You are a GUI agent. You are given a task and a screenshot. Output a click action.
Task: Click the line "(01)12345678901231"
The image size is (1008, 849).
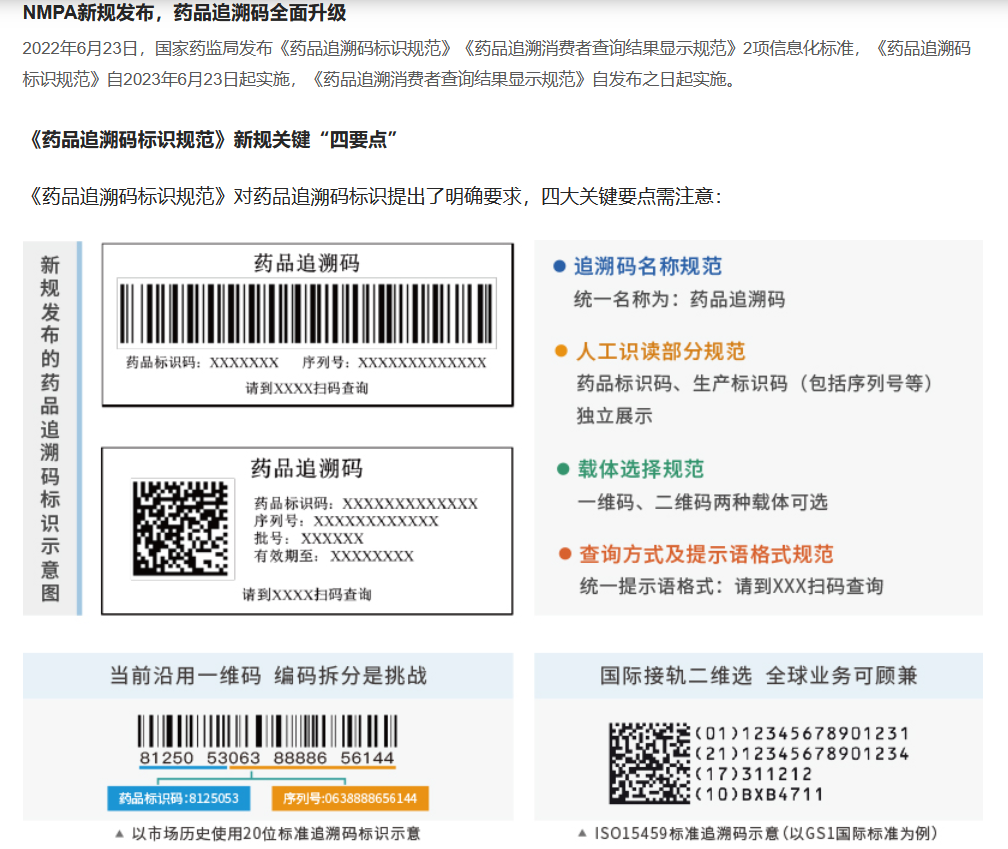(x=802, y=733)
